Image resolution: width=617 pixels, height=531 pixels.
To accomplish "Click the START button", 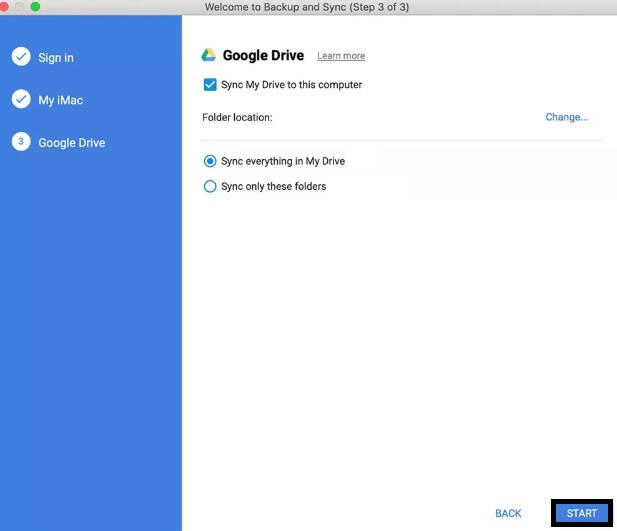I will [582, 513].
